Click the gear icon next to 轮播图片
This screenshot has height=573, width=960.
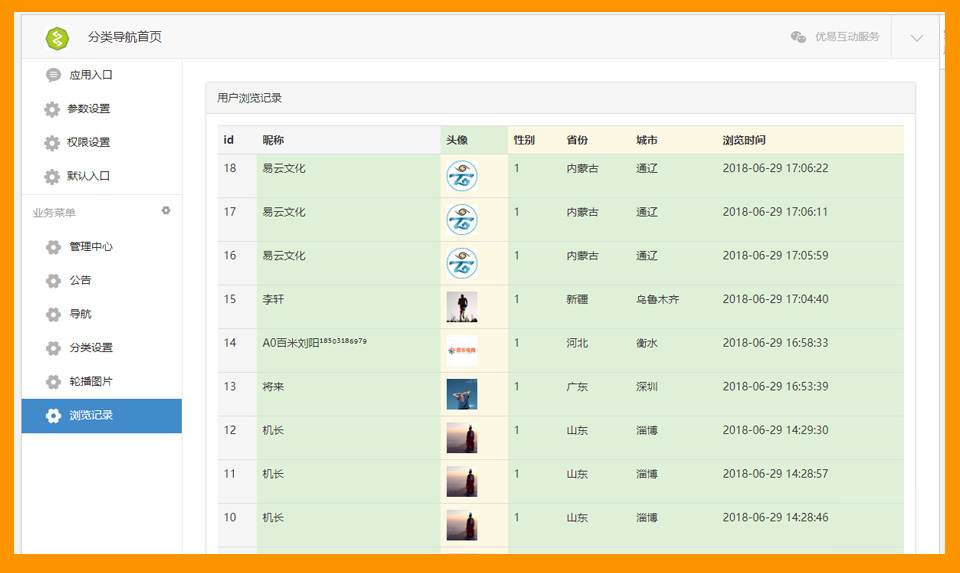point(53,381)
